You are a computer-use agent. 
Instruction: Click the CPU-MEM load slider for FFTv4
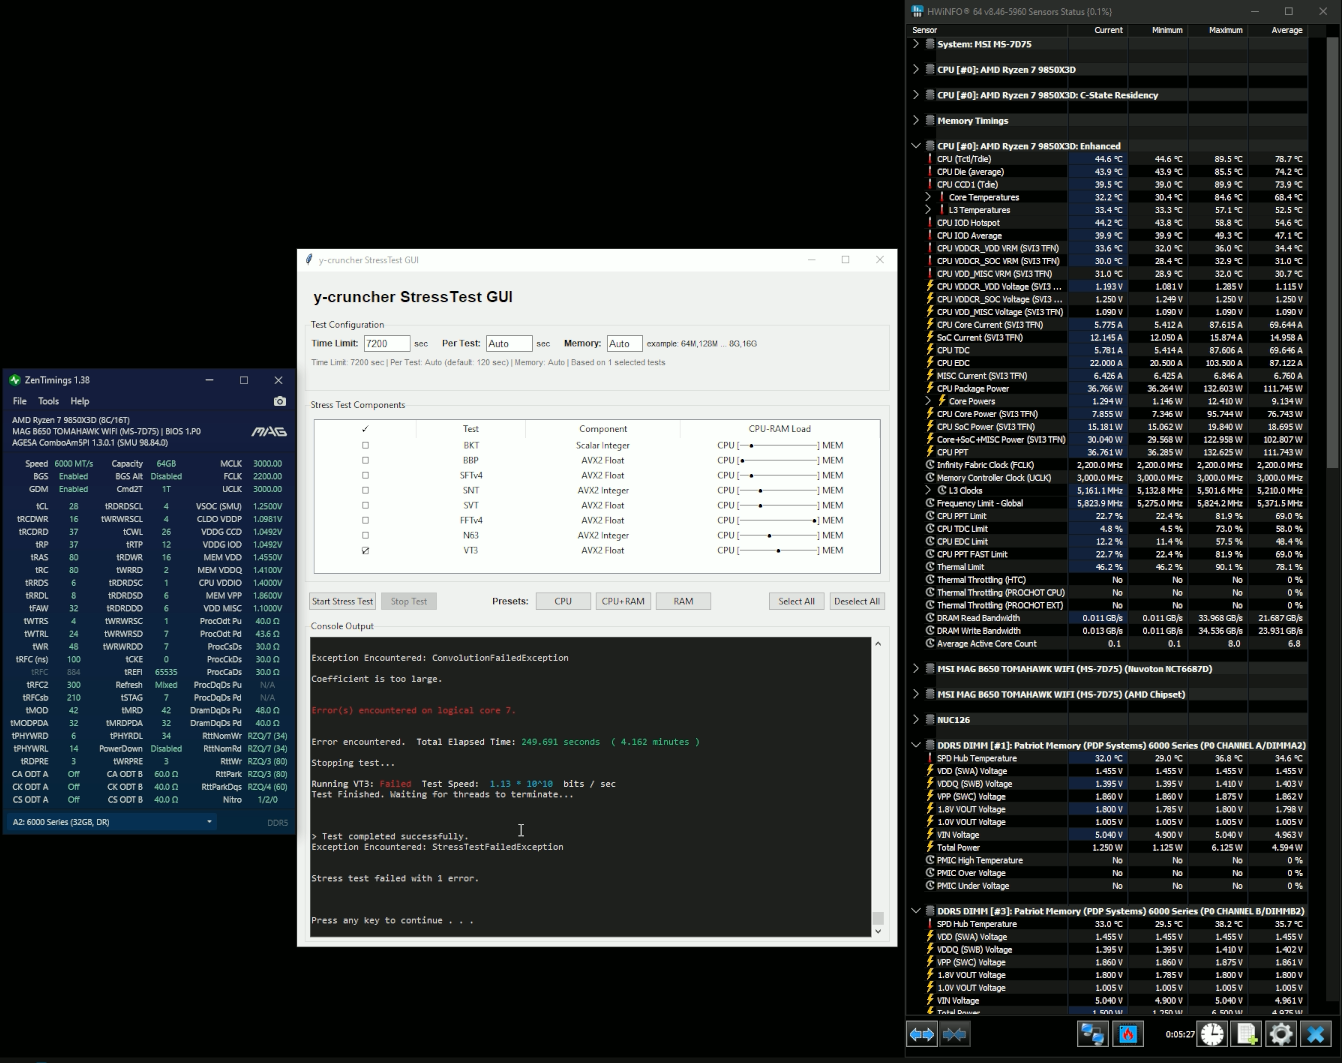(778, 520)
